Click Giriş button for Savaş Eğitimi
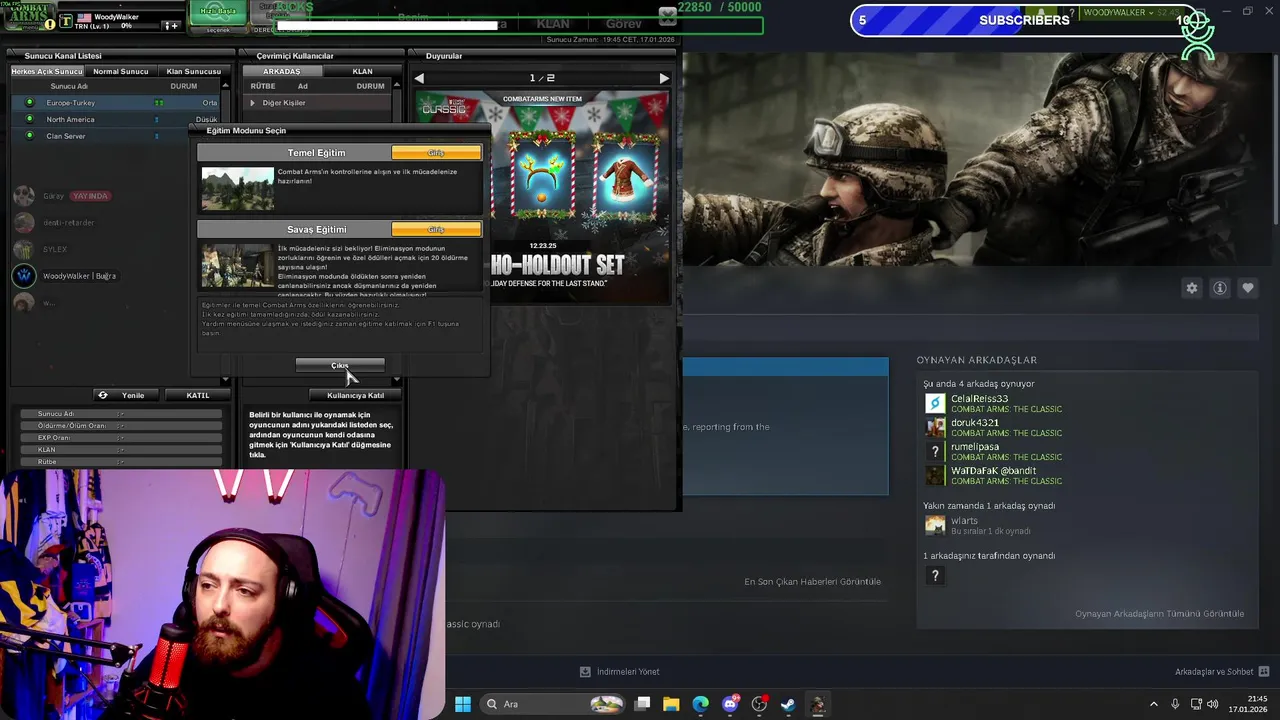The image size is (1280, 720). click(436, 229)
